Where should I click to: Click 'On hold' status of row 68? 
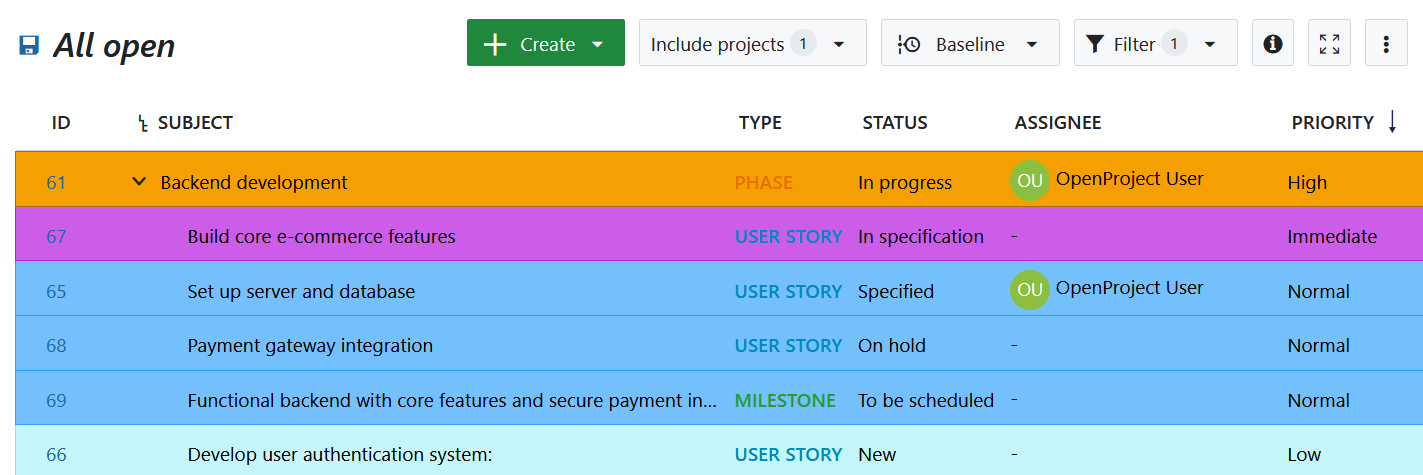891,346
